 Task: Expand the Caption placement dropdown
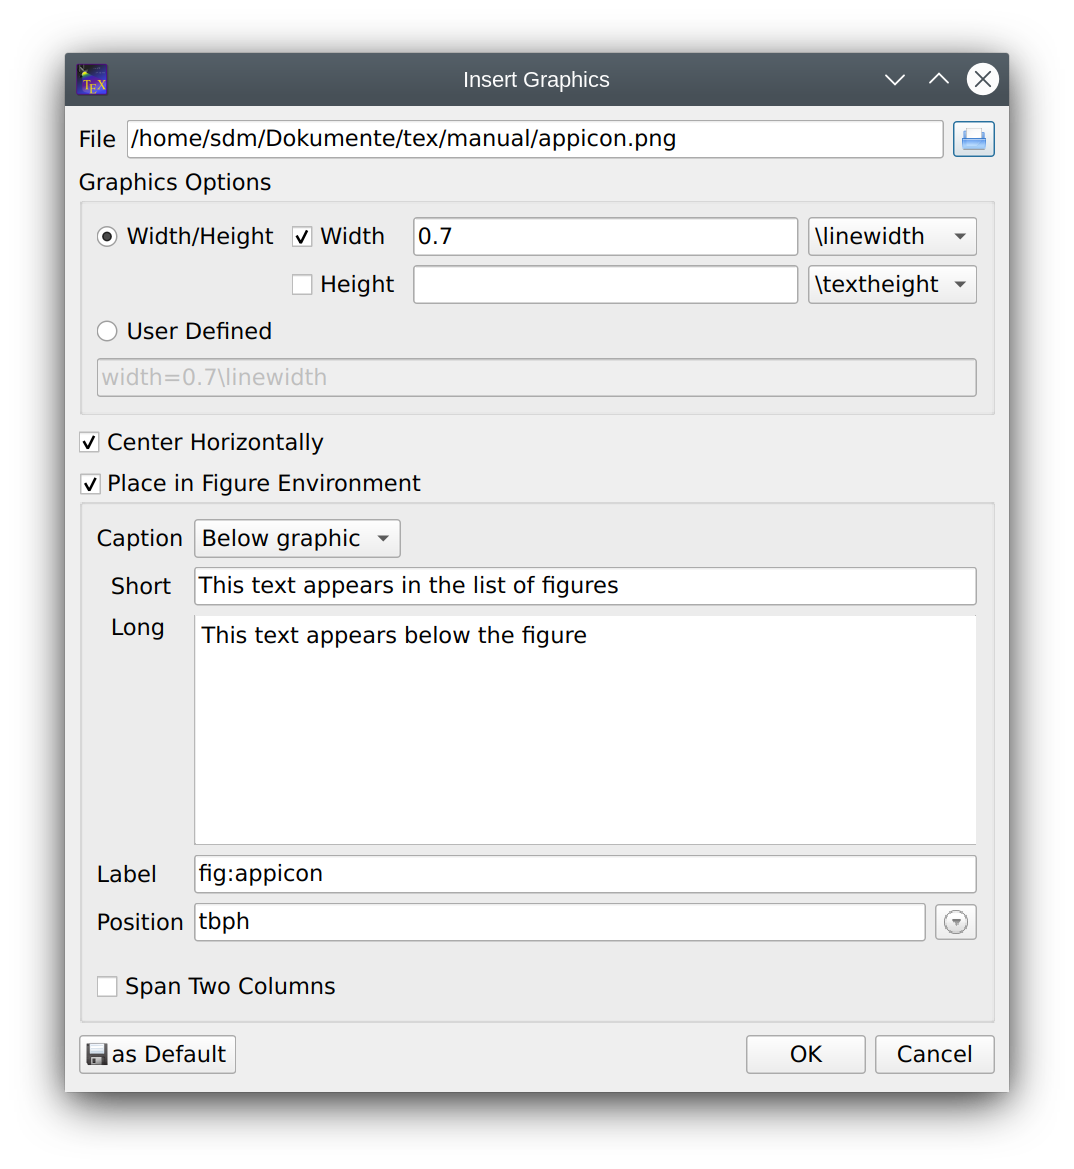(x=297, y=538)
